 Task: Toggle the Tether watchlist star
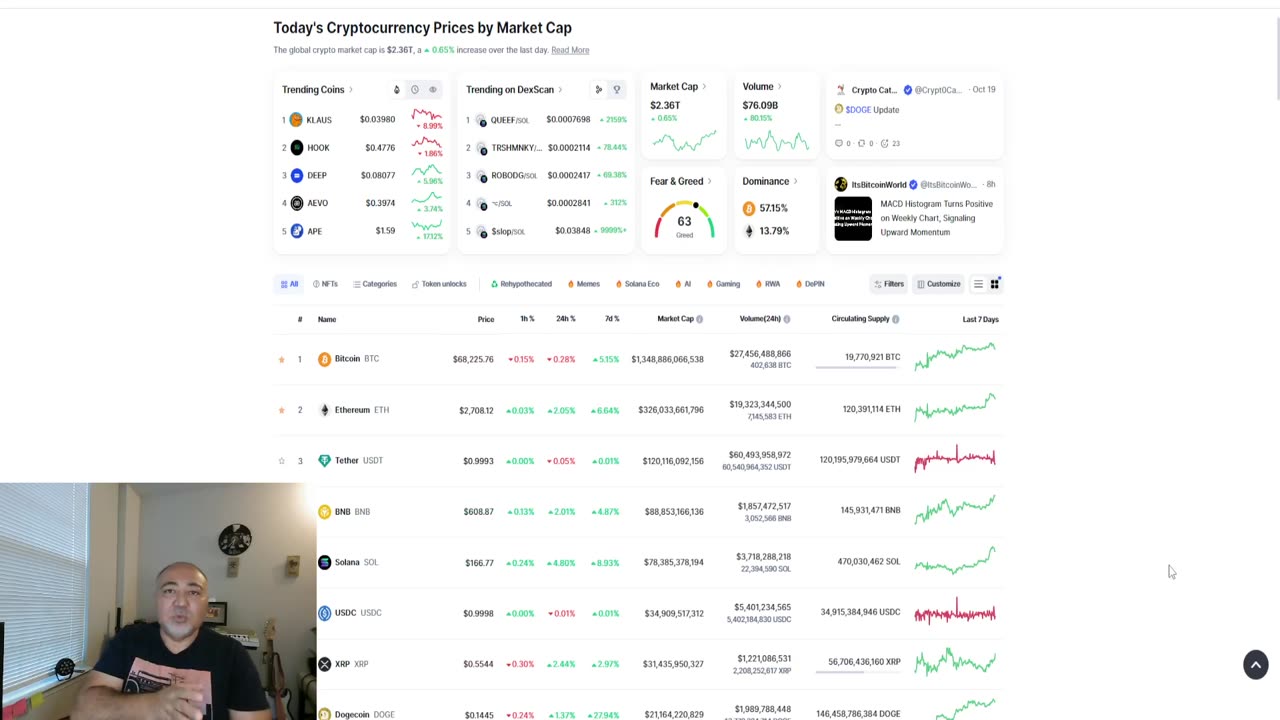pyautogui.click(x=281, y=461)
